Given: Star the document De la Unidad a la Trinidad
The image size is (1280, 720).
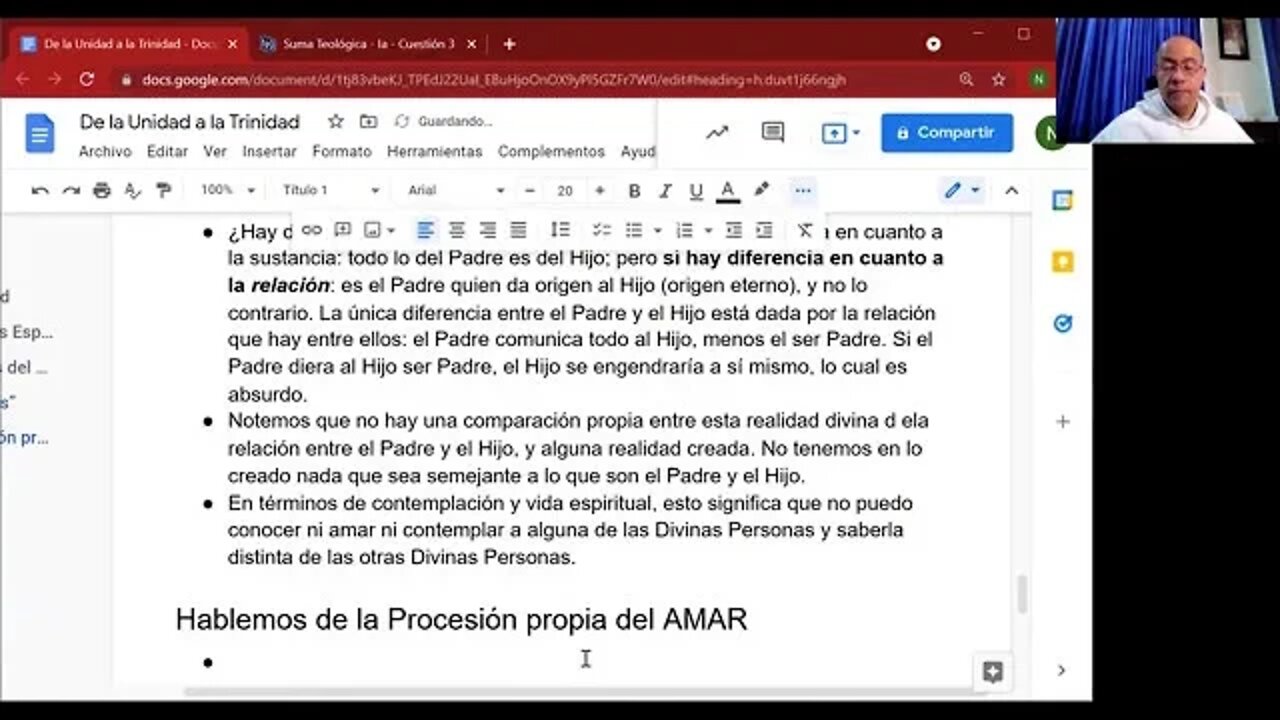Looking at the screenshot, I should pyautogui.click(x=336, y=121).
